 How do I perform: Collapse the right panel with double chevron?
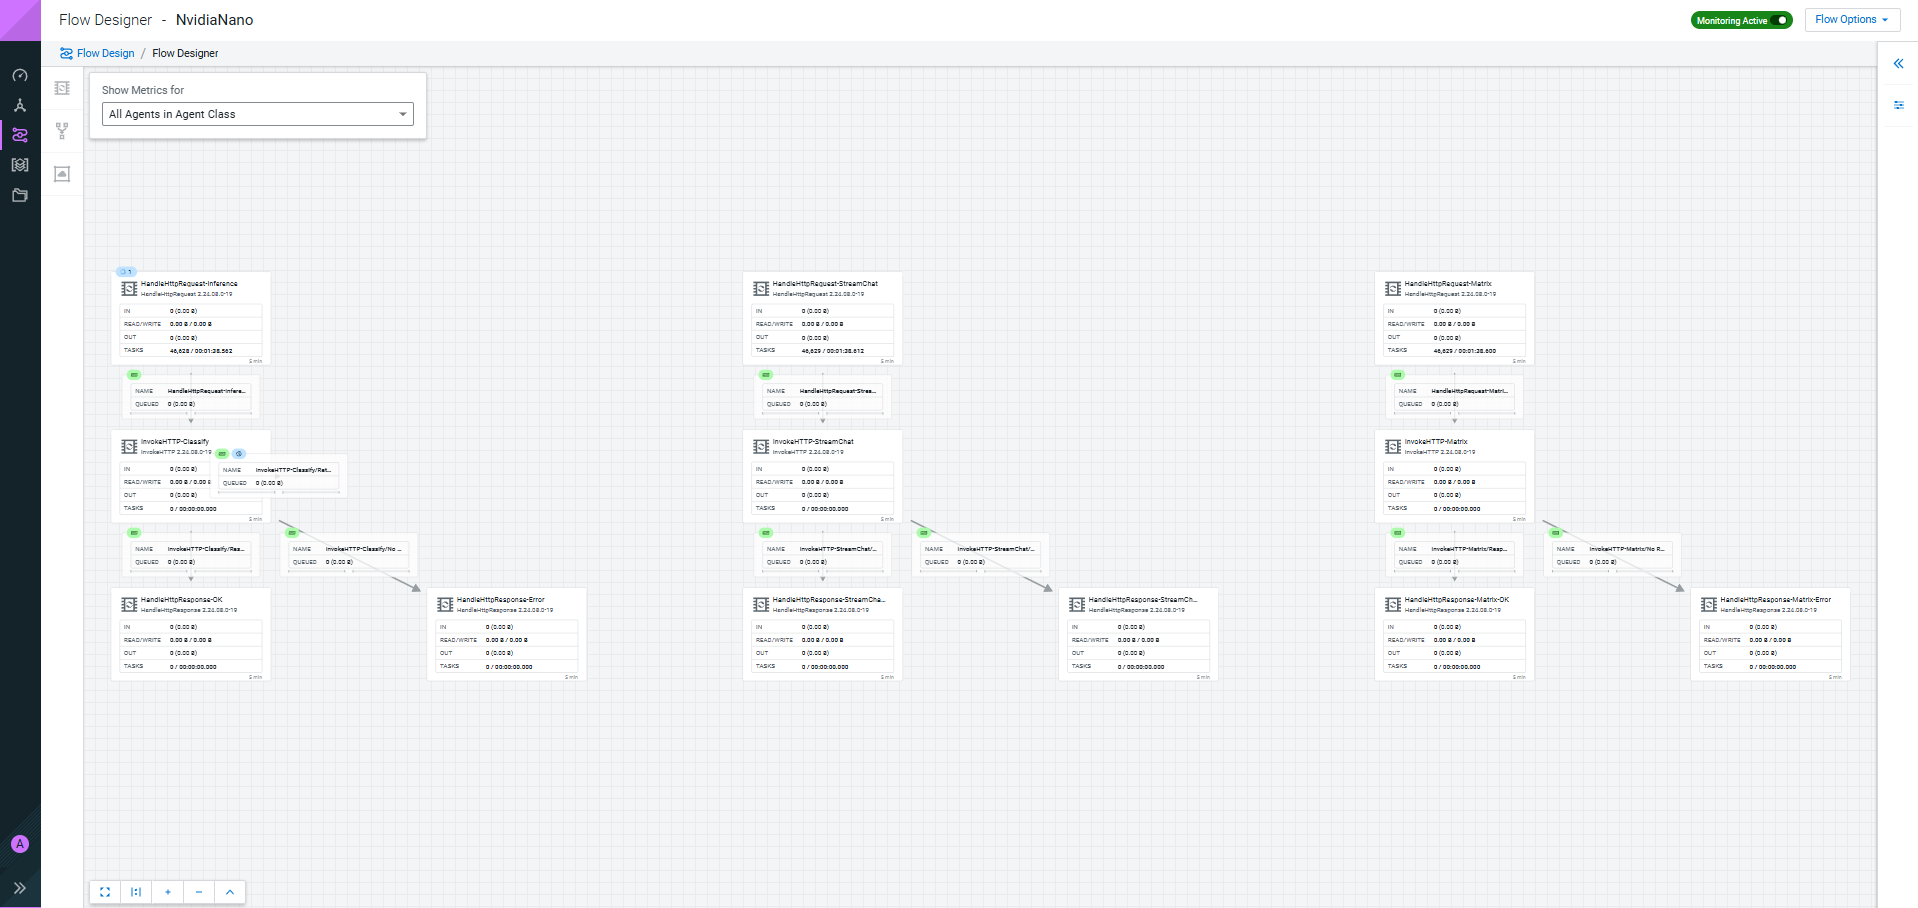click(x=1898, y=63)
